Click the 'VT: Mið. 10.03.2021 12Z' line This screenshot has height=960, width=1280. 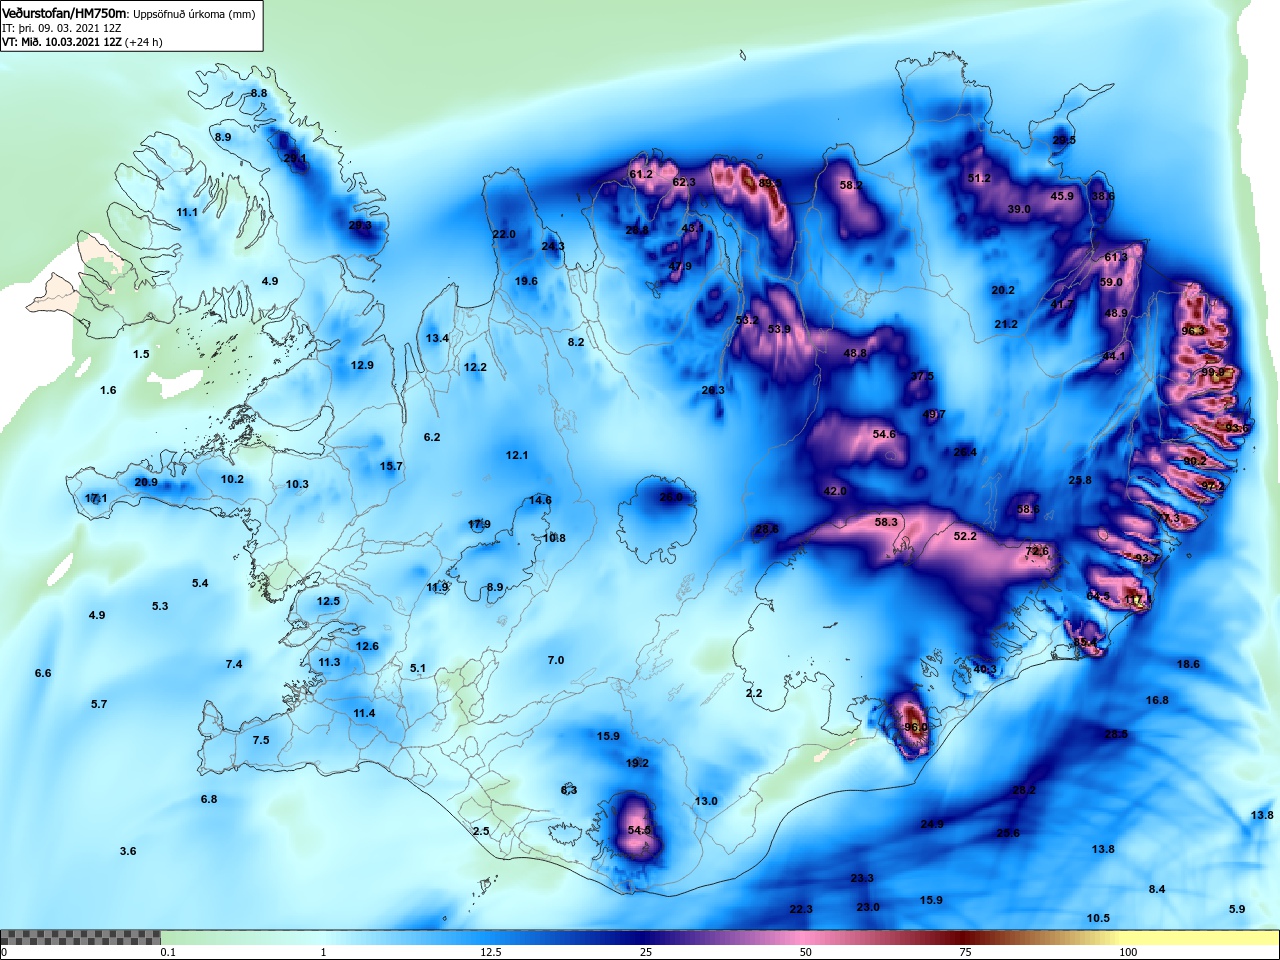point(60,42)
